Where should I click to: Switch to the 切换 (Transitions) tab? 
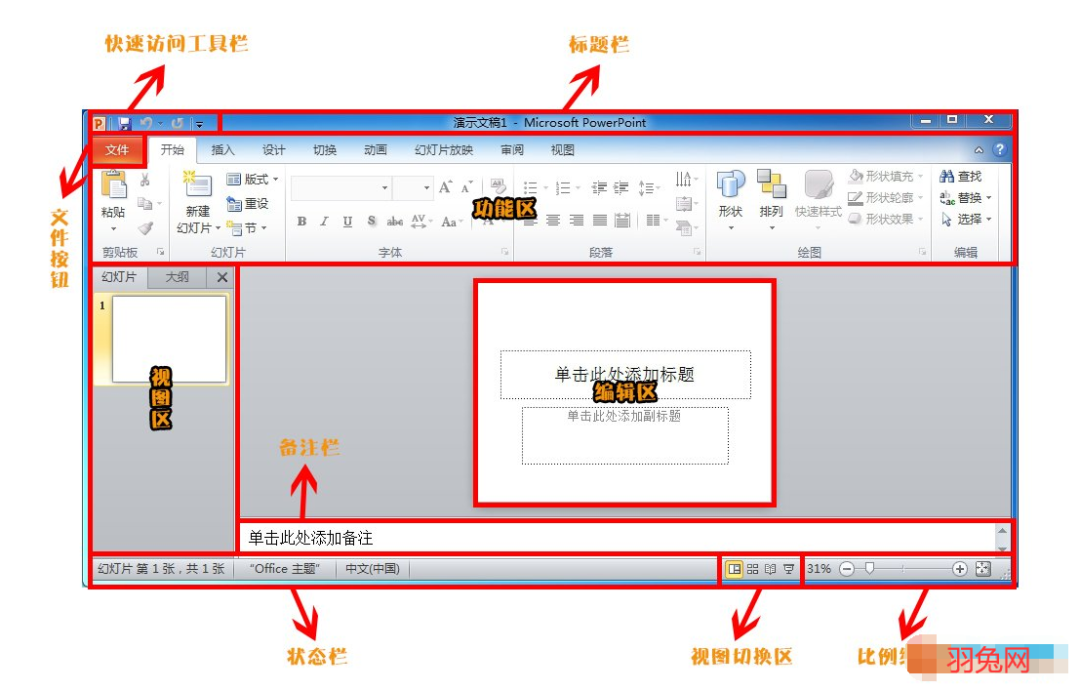tap(324, 150)
